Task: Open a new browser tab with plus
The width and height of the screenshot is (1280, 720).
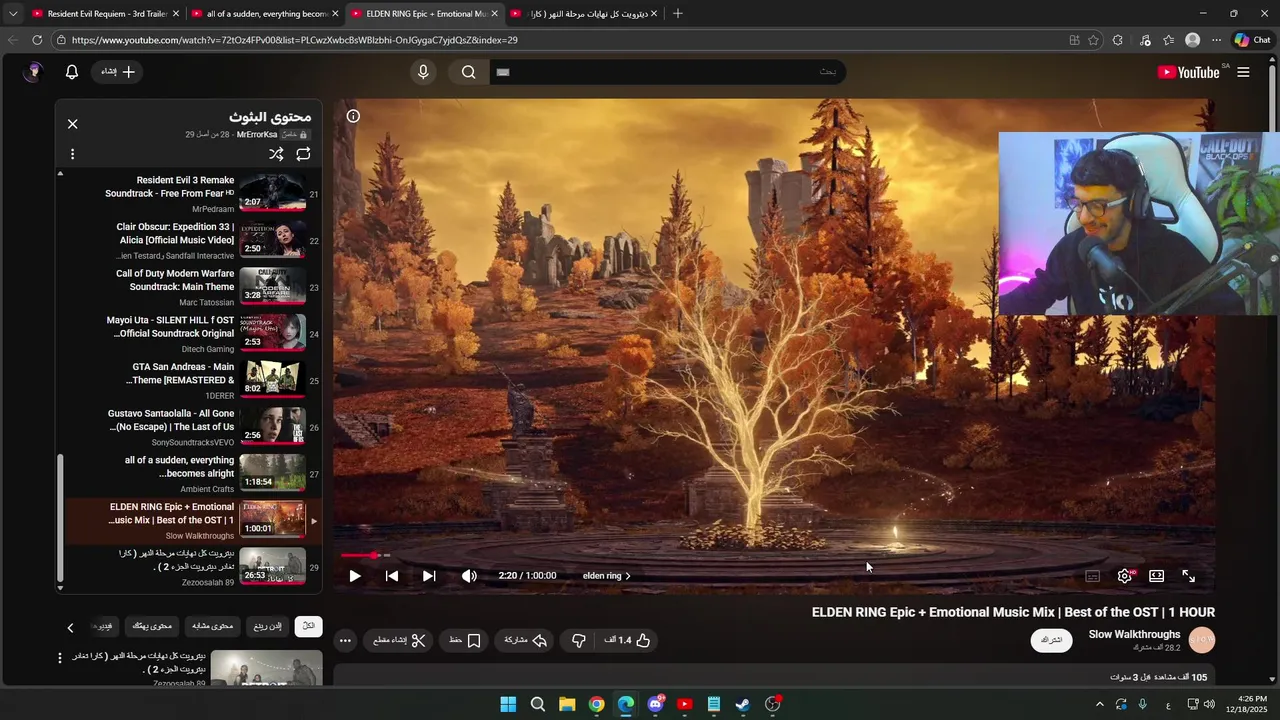Action: click(x=678, y=14)
